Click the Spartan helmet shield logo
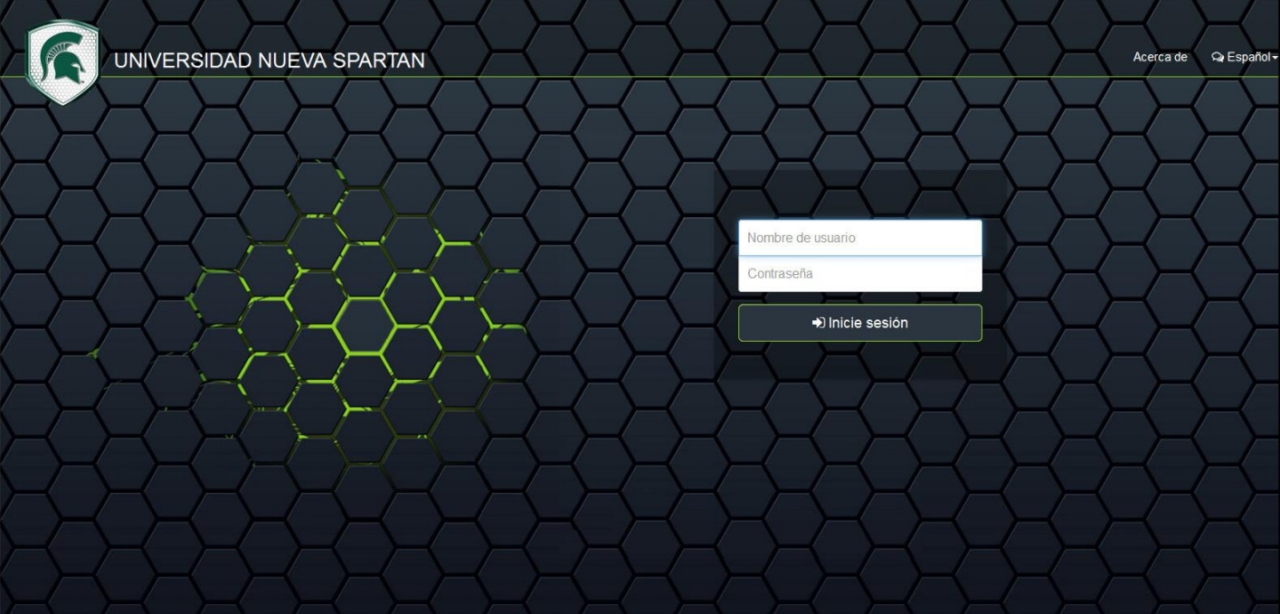1280x614 pixels. 63,61
